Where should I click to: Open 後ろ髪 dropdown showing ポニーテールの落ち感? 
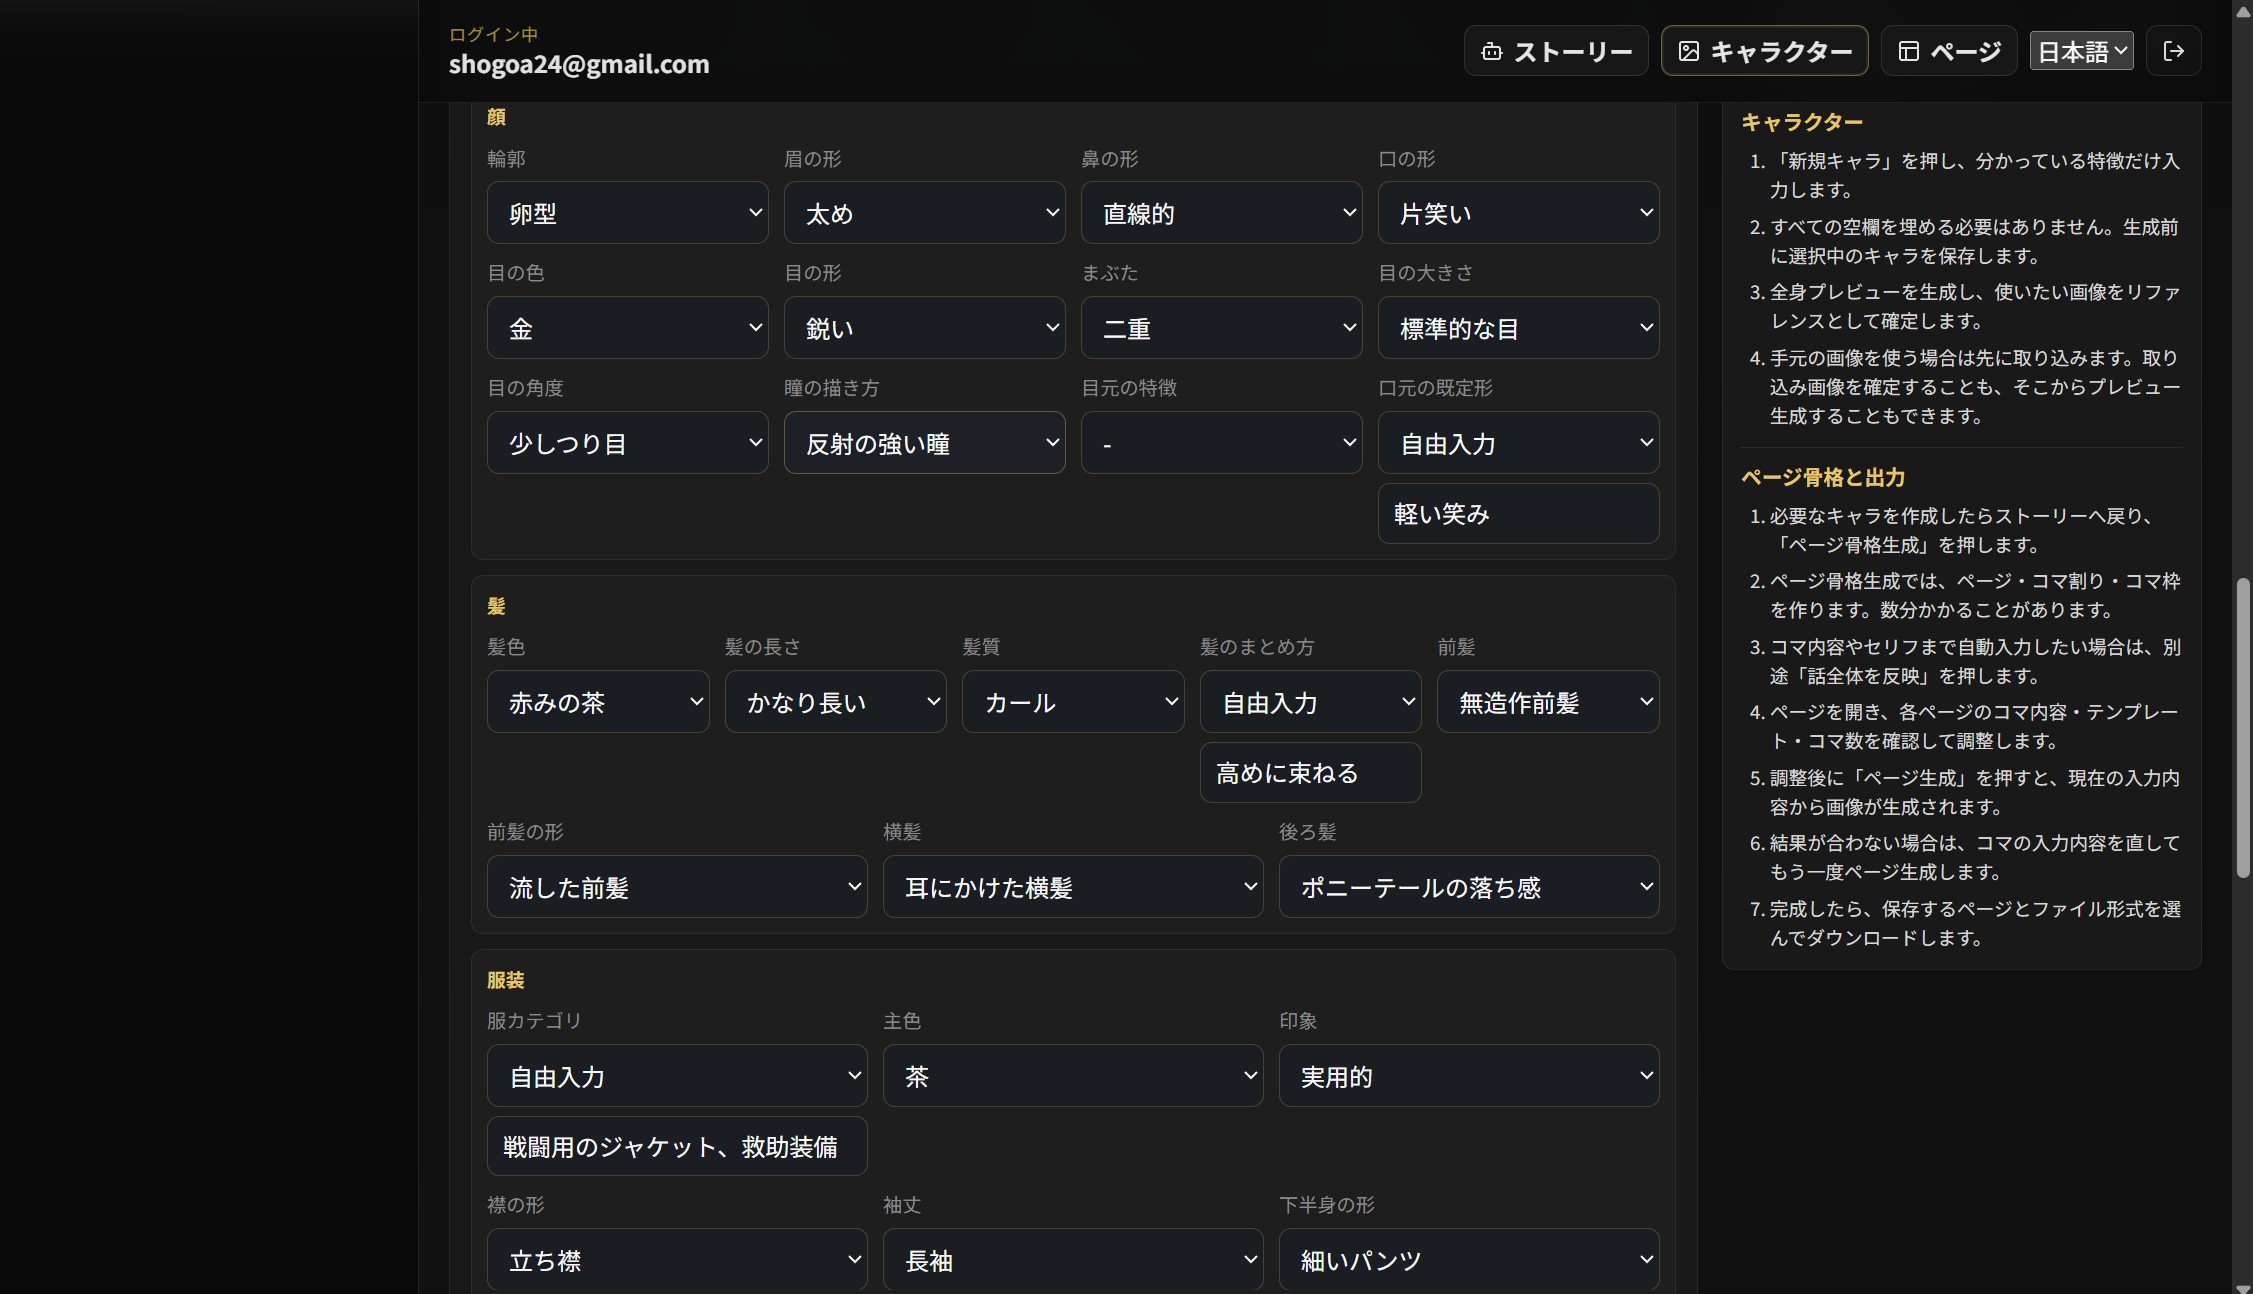(1469, 887)
